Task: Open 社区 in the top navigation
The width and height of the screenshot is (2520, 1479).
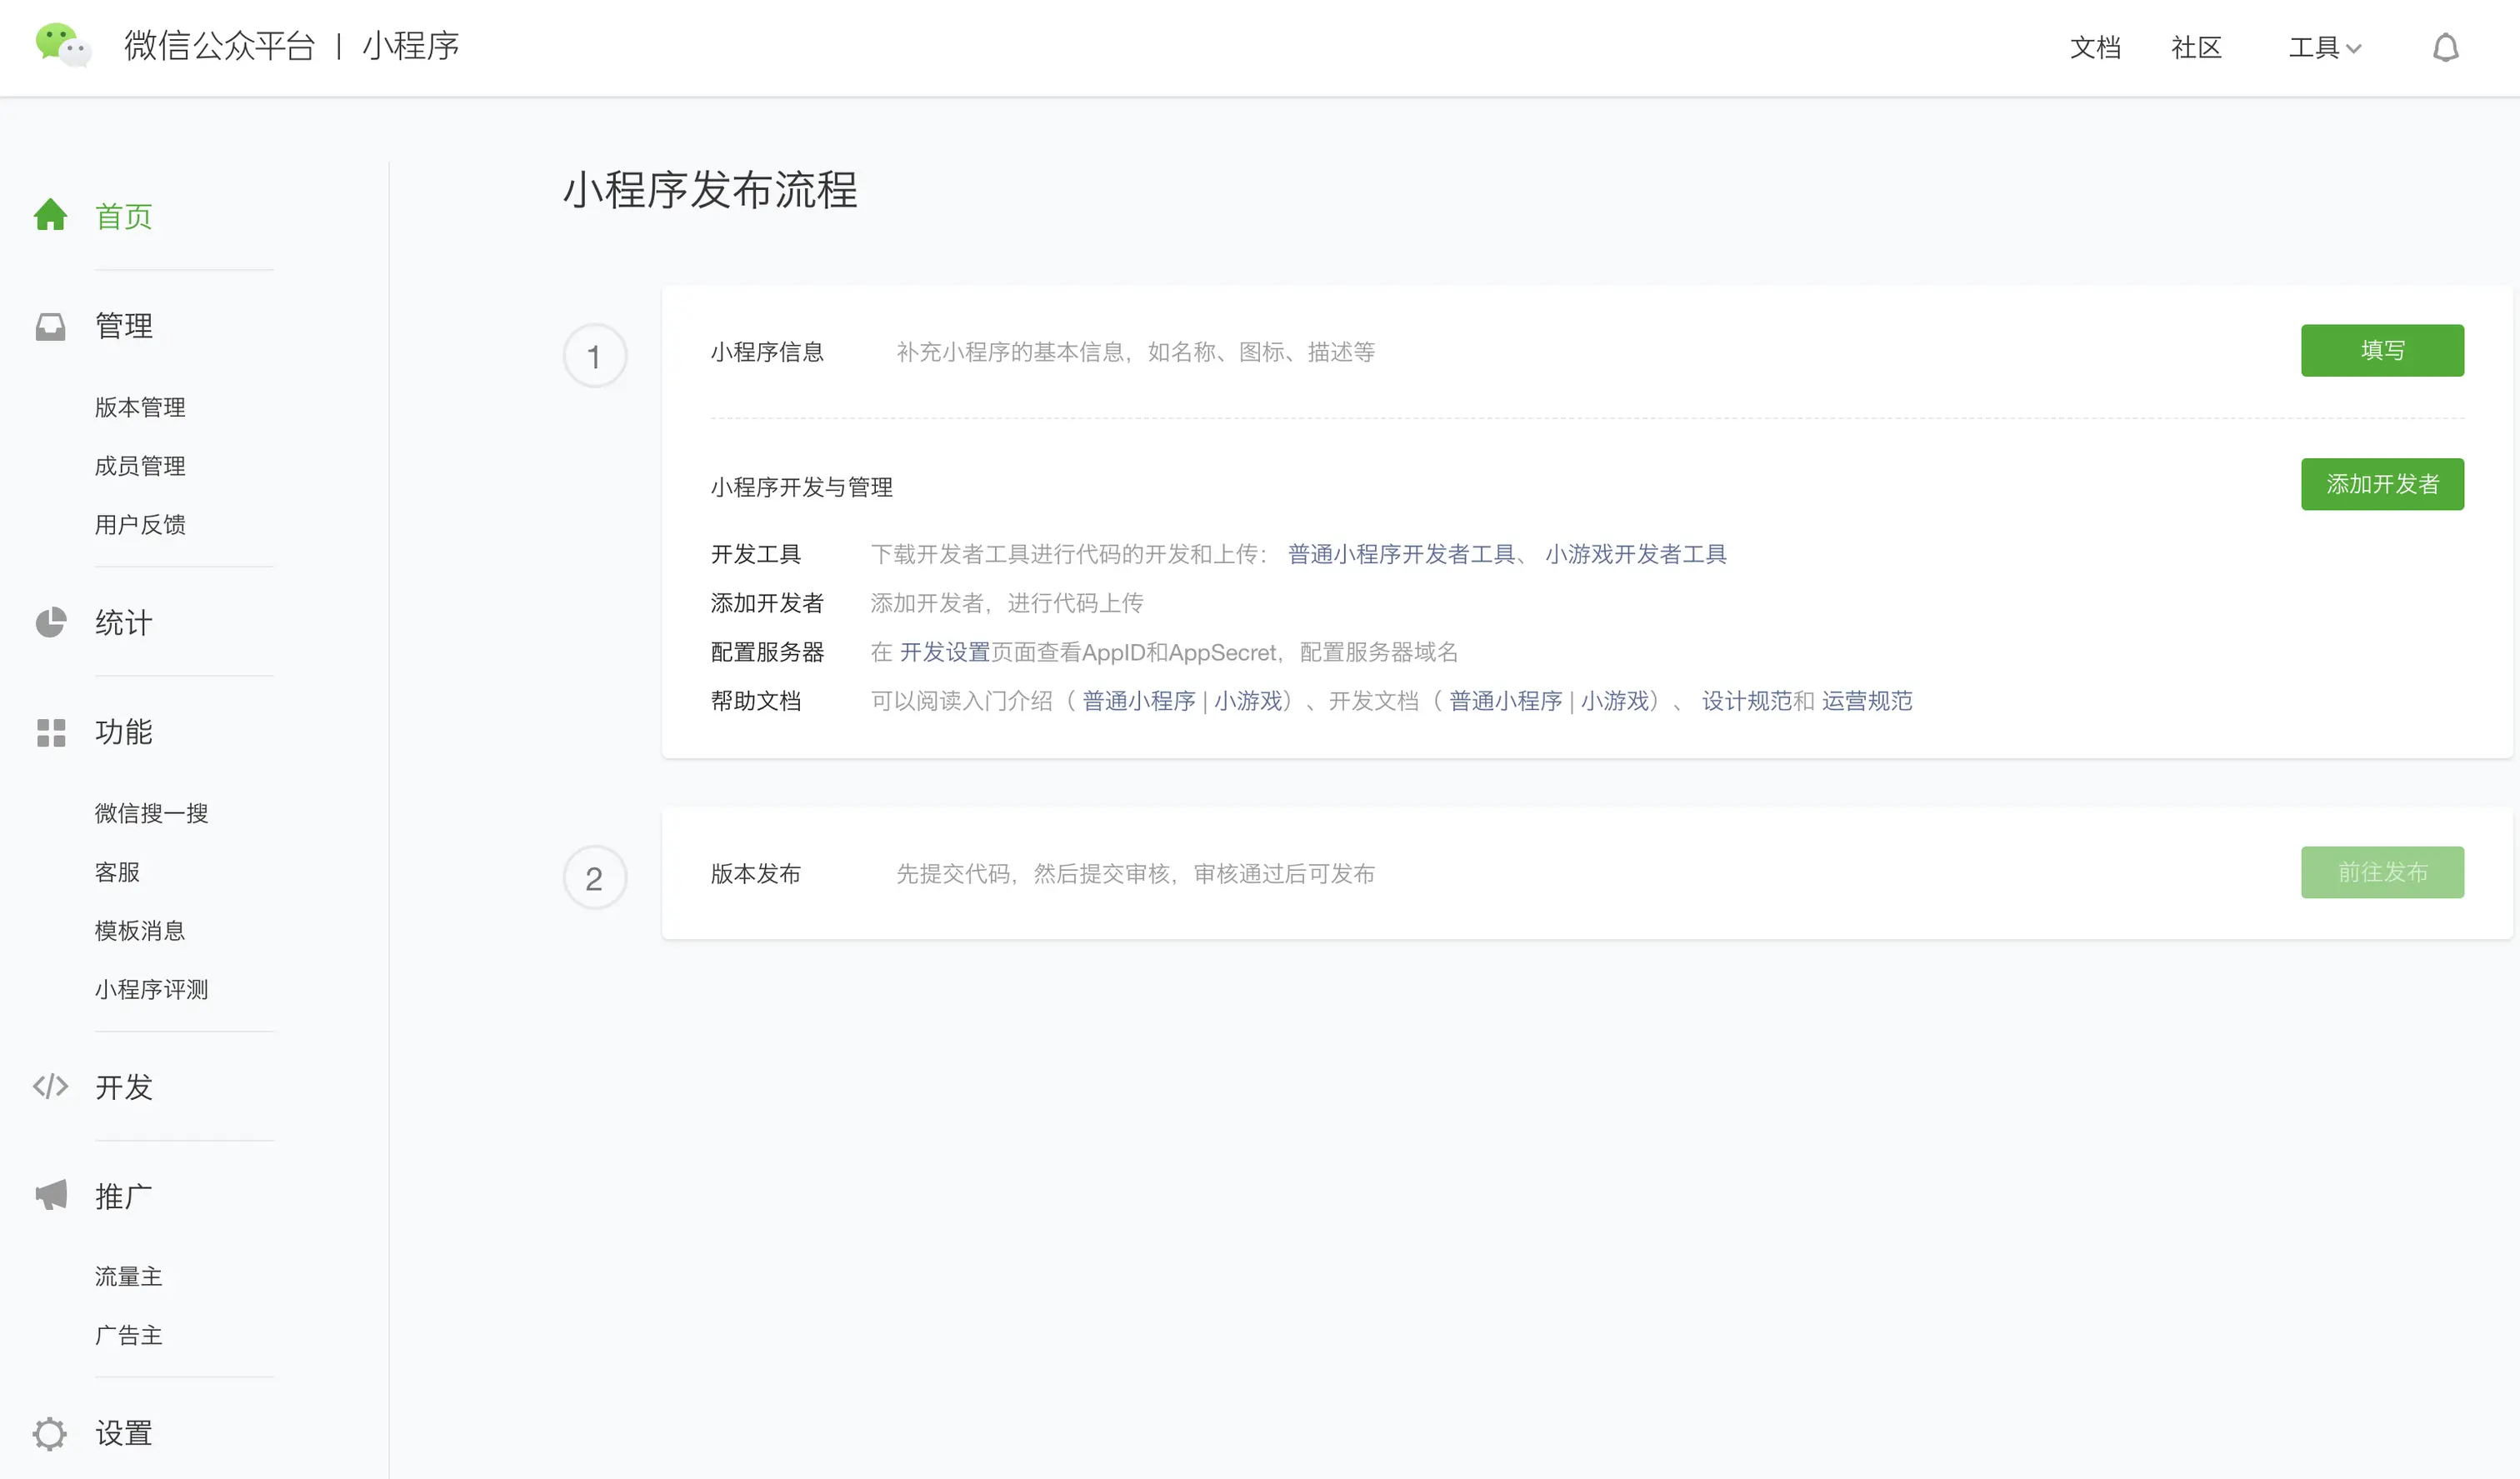Action: click(2196, 48)
